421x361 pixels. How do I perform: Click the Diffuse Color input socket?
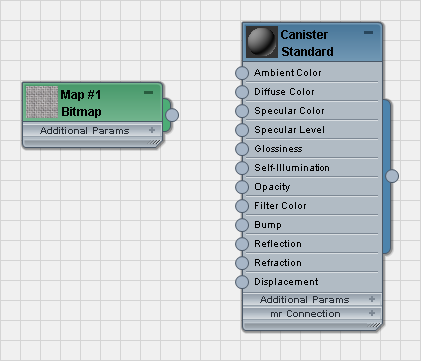(242, 92)
